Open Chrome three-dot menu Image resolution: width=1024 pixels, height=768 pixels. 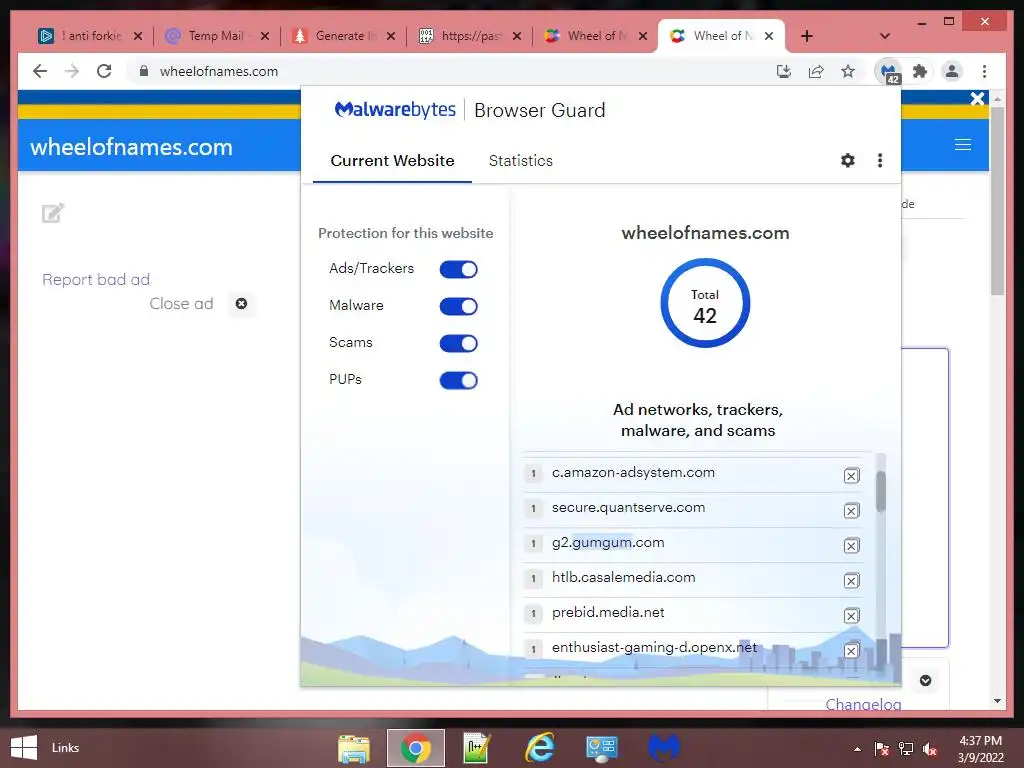pos(984,71)
